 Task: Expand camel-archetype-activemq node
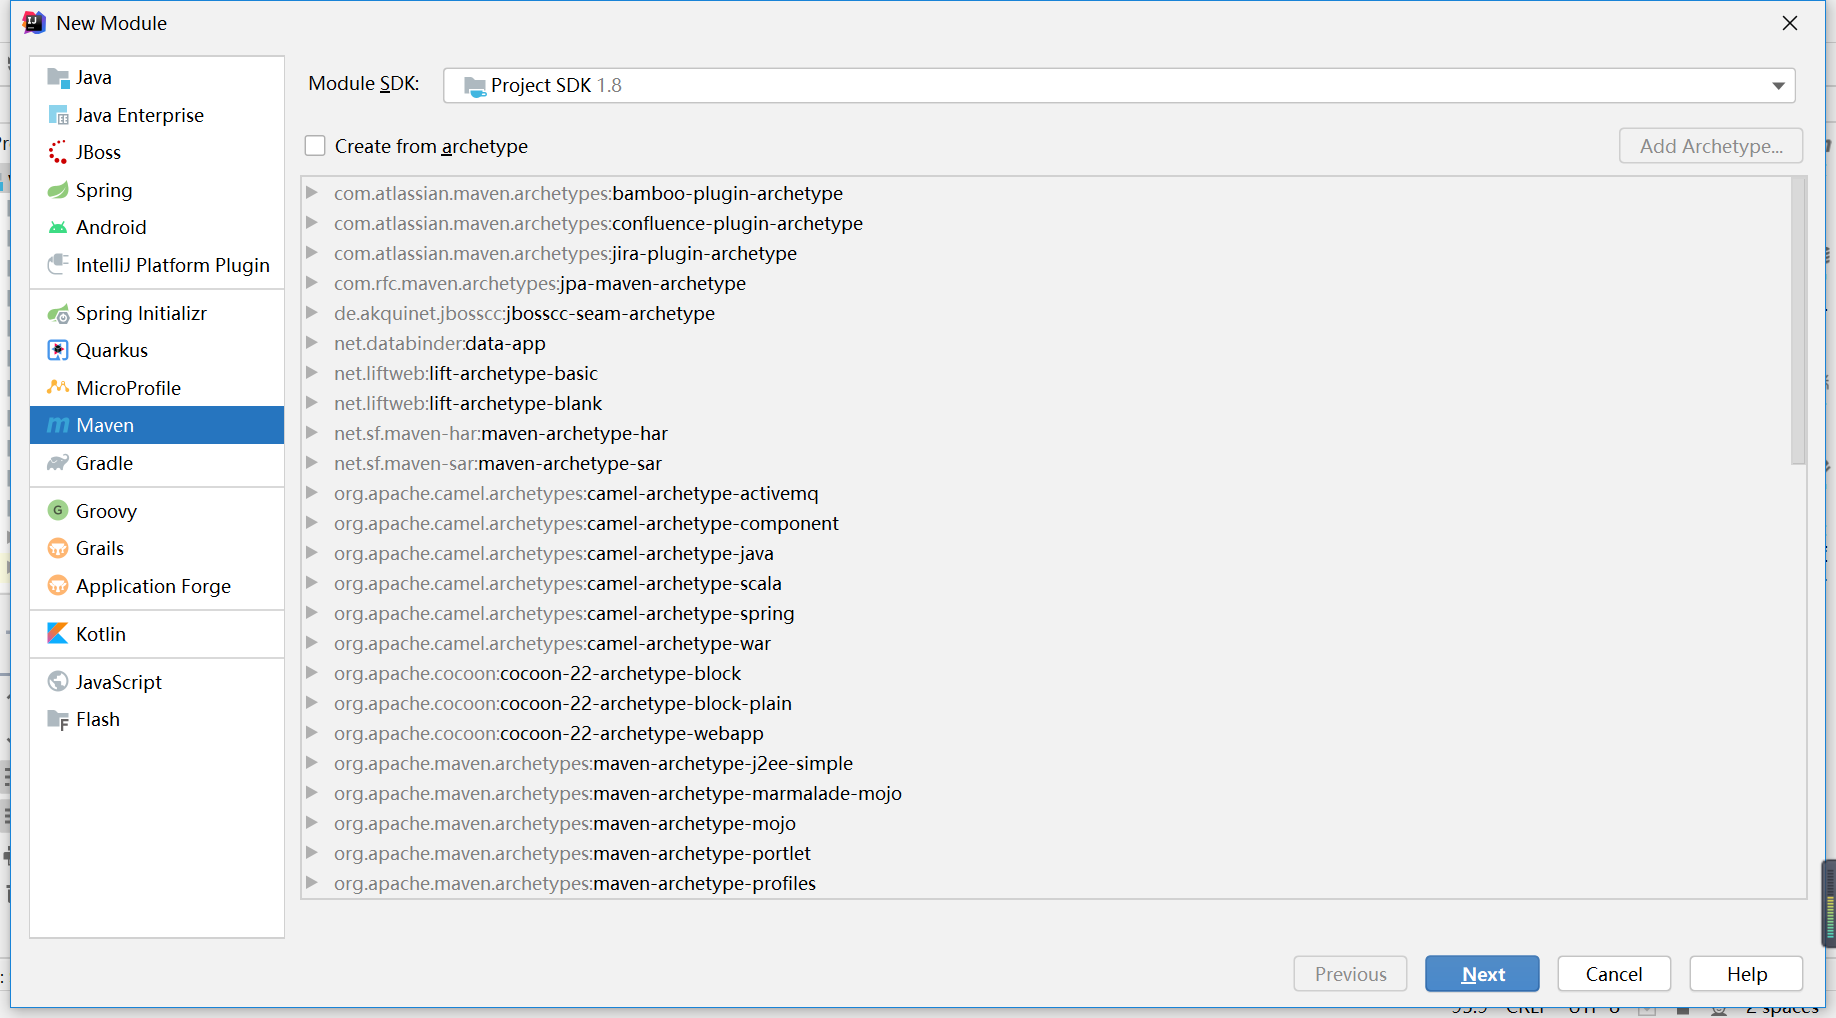click(x=312, y=492)
